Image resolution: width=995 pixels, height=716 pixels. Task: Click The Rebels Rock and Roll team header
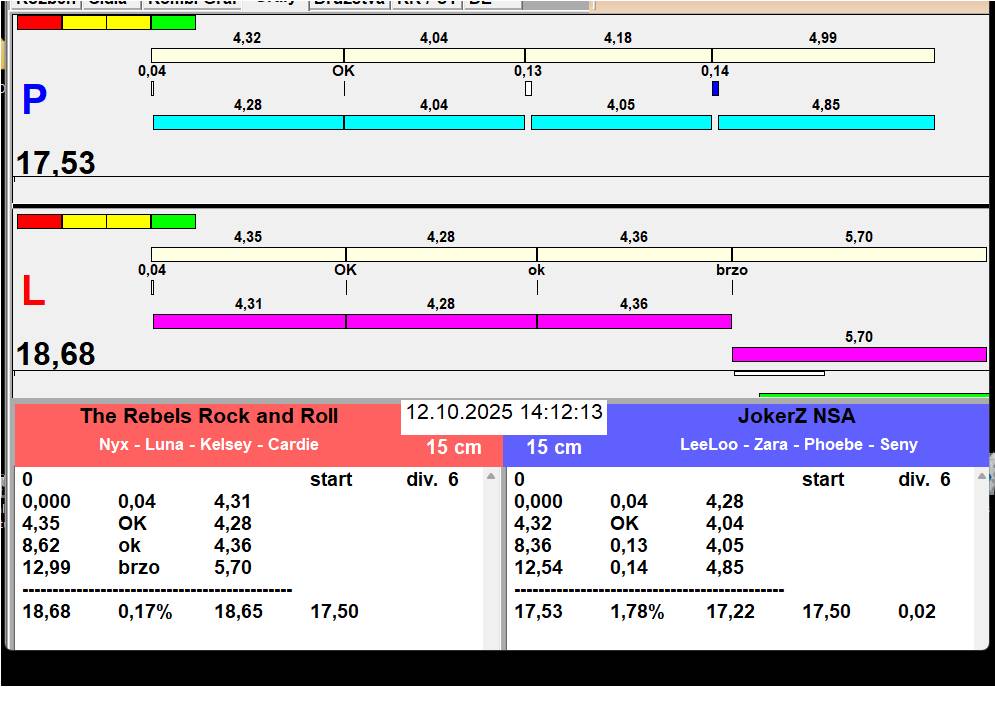(209, 416)
